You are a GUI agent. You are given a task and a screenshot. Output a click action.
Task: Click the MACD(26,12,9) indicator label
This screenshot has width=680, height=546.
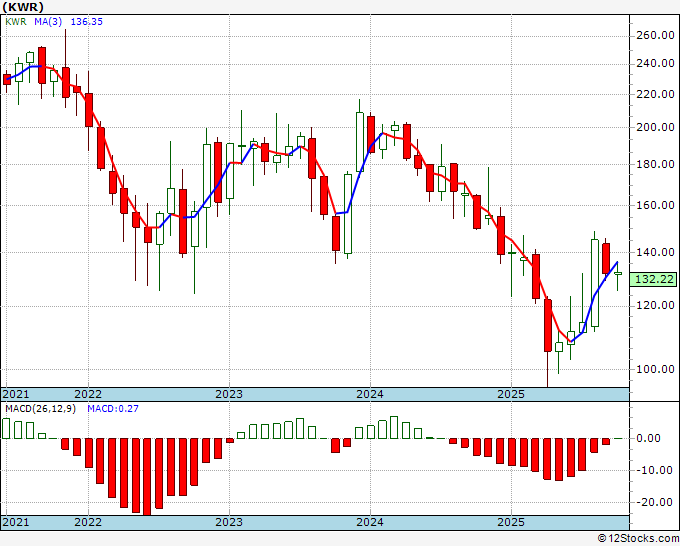[40, 409]
